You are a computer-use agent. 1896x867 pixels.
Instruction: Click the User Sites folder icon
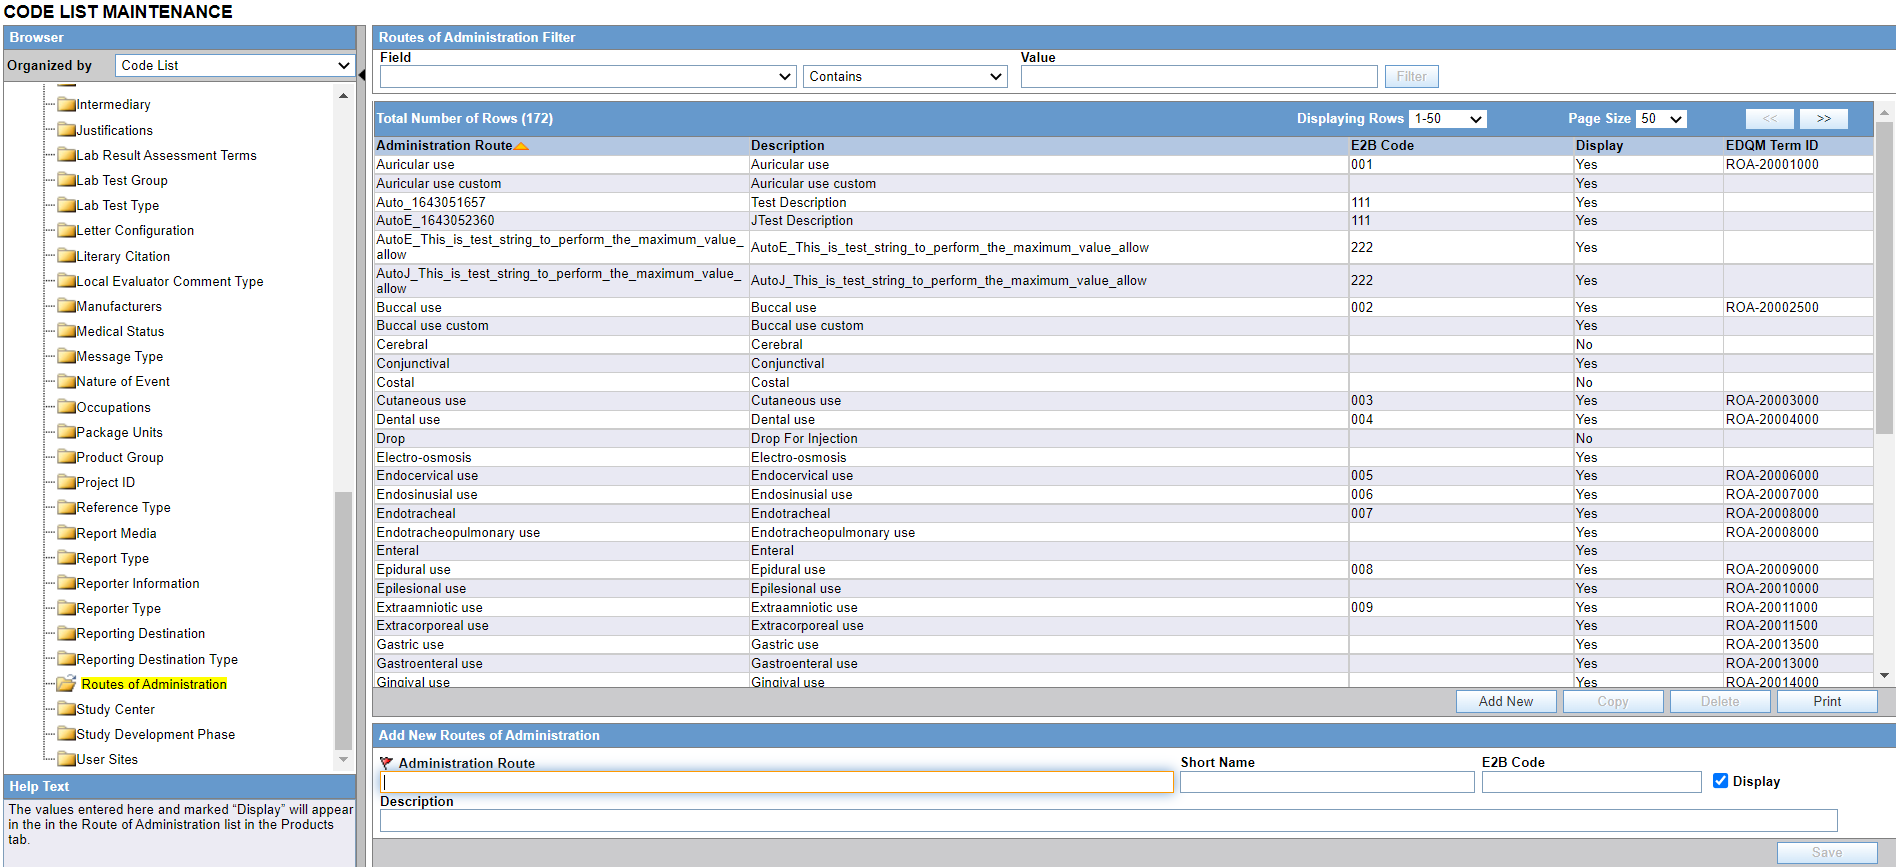67,759
